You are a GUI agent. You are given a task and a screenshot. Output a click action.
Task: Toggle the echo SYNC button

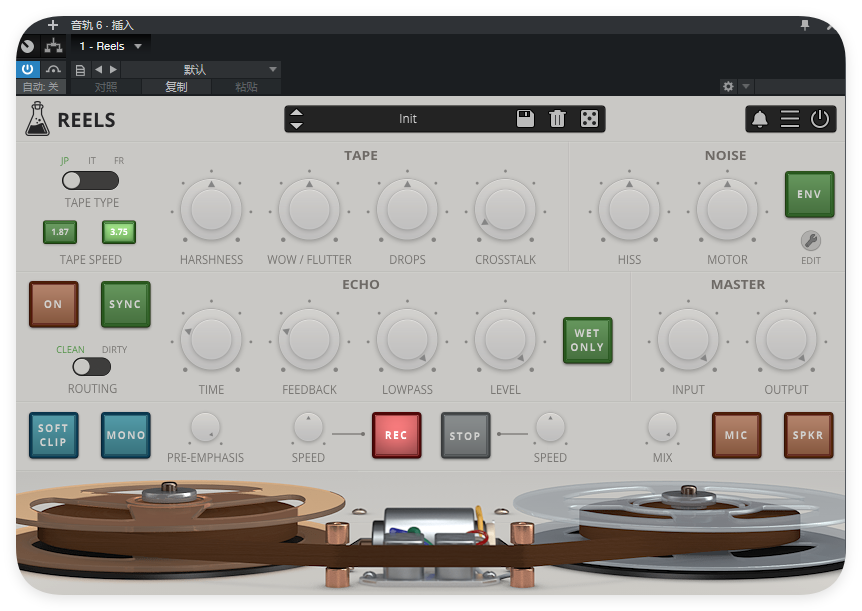click(125, 304)
